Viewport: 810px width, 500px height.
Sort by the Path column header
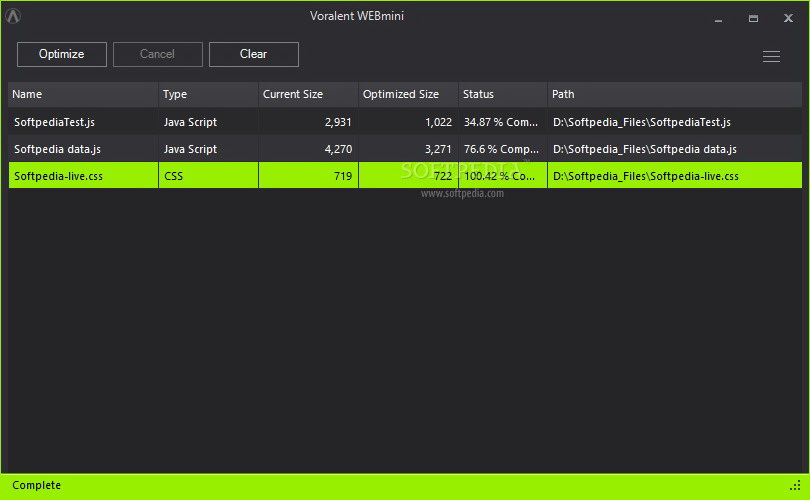(x=675, y=94)
